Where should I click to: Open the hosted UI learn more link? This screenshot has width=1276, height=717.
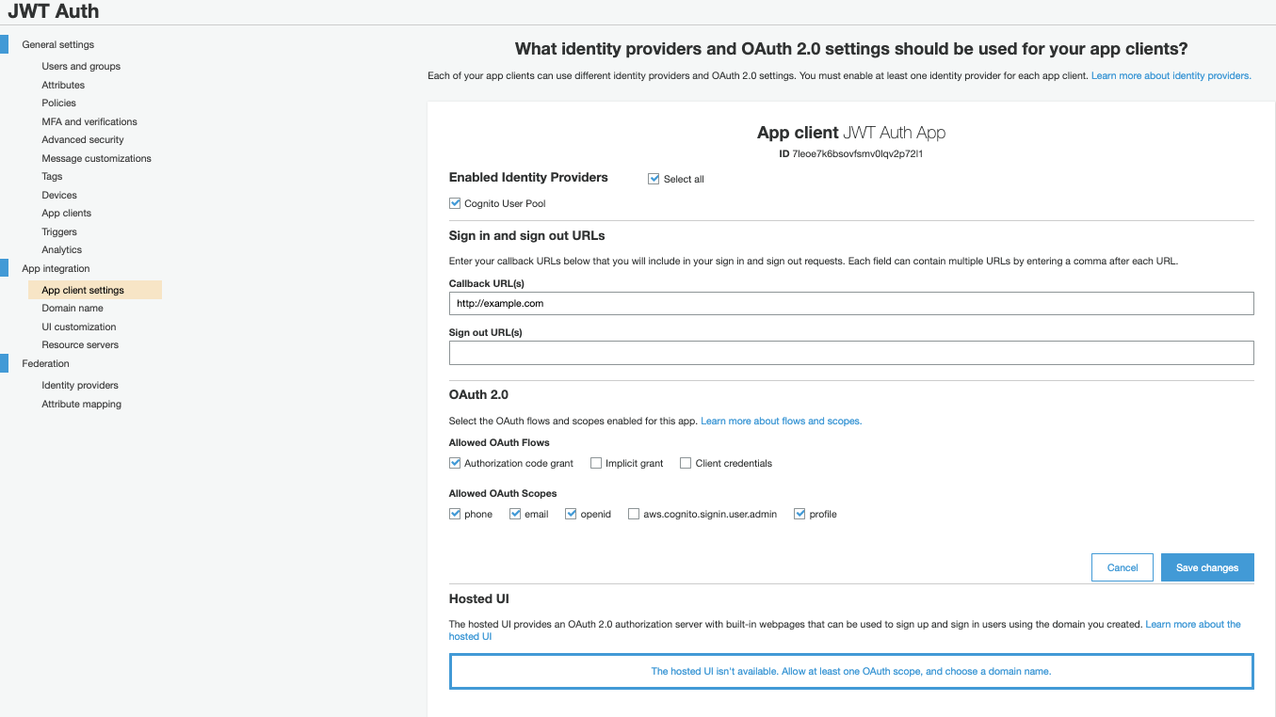coord(1193,623)
